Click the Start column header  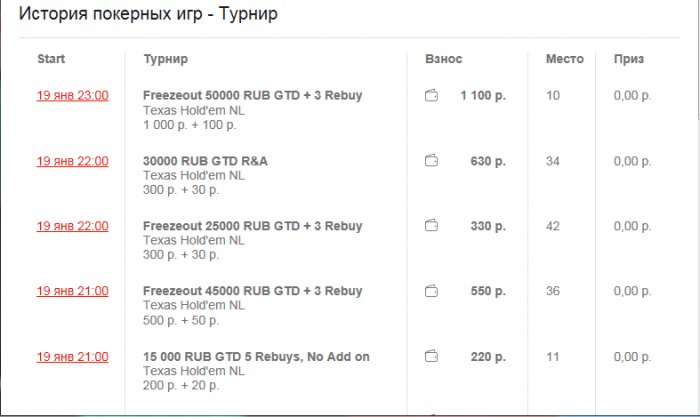(51, 59)
